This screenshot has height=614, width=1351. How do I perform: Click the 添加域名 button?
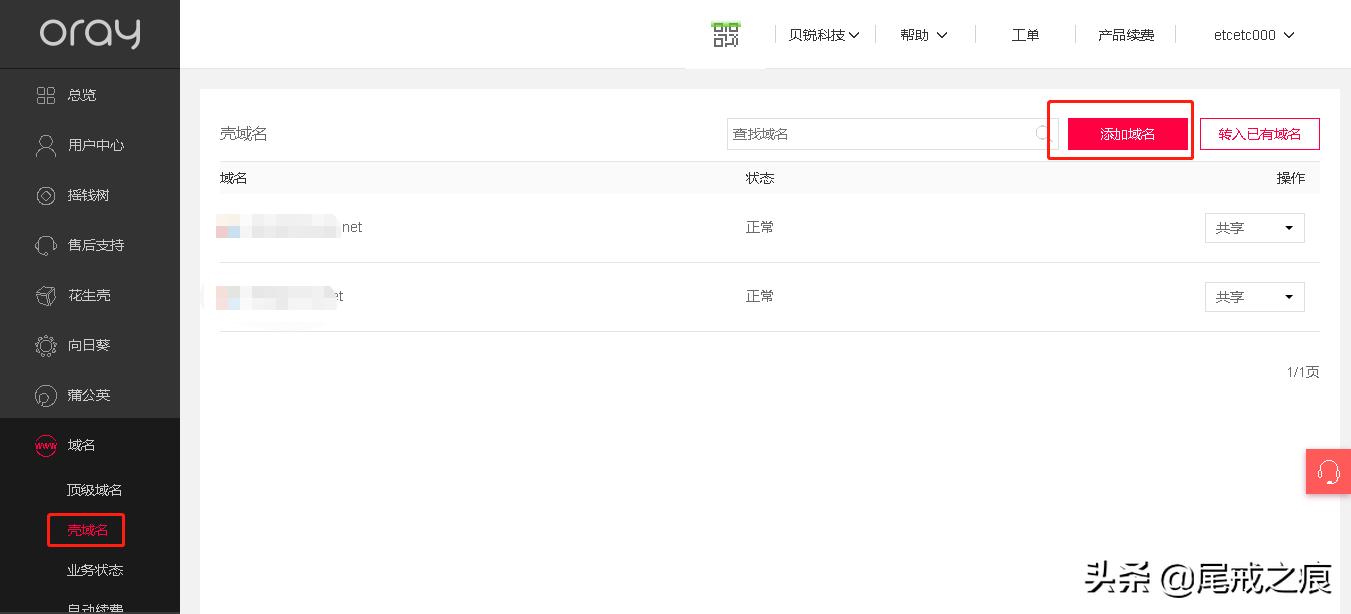[x=1127, y=134]
